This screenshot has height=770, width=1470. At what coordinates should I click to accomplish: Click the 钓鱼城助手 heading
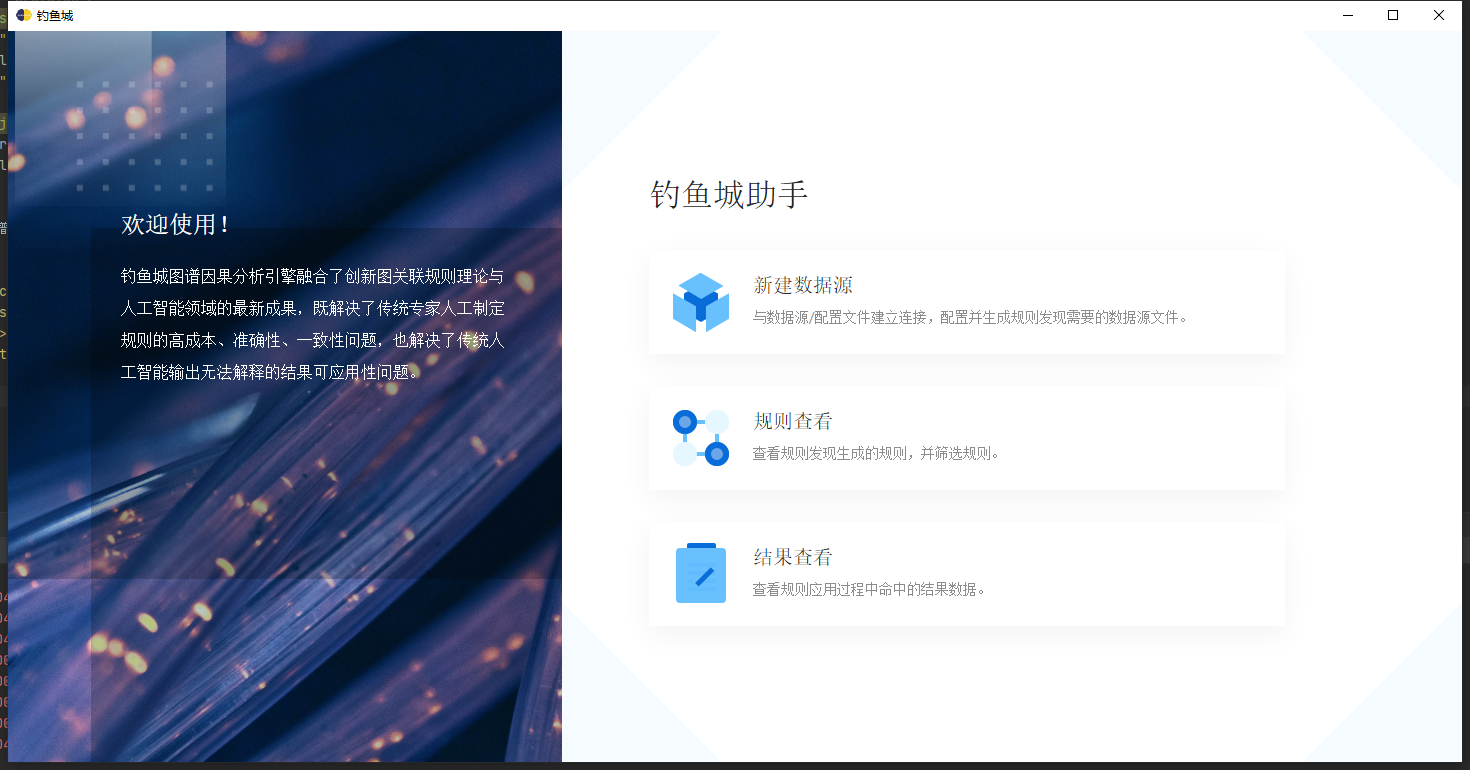pyautogui.click(x=730, y=194)
